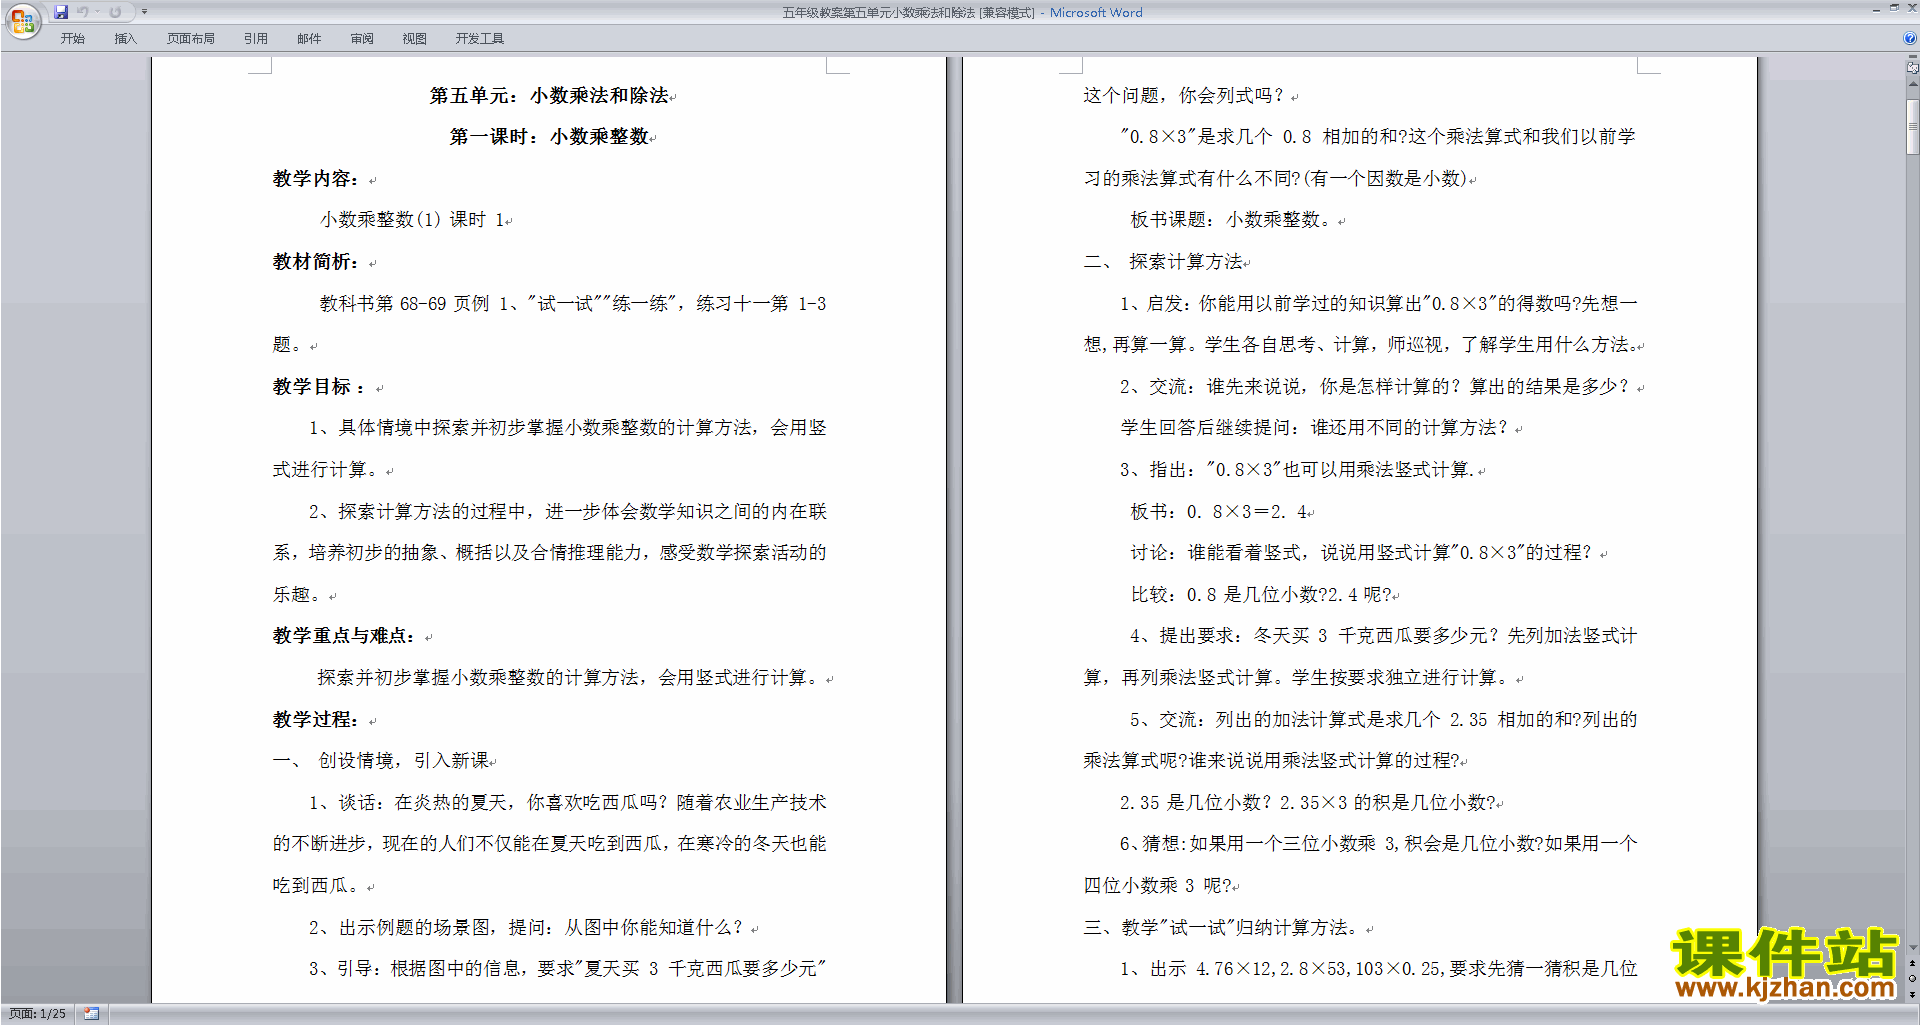The image size is (1920, 1025).
Task: Click the heading 二、探索计算方法
Action: [1164, 262]
